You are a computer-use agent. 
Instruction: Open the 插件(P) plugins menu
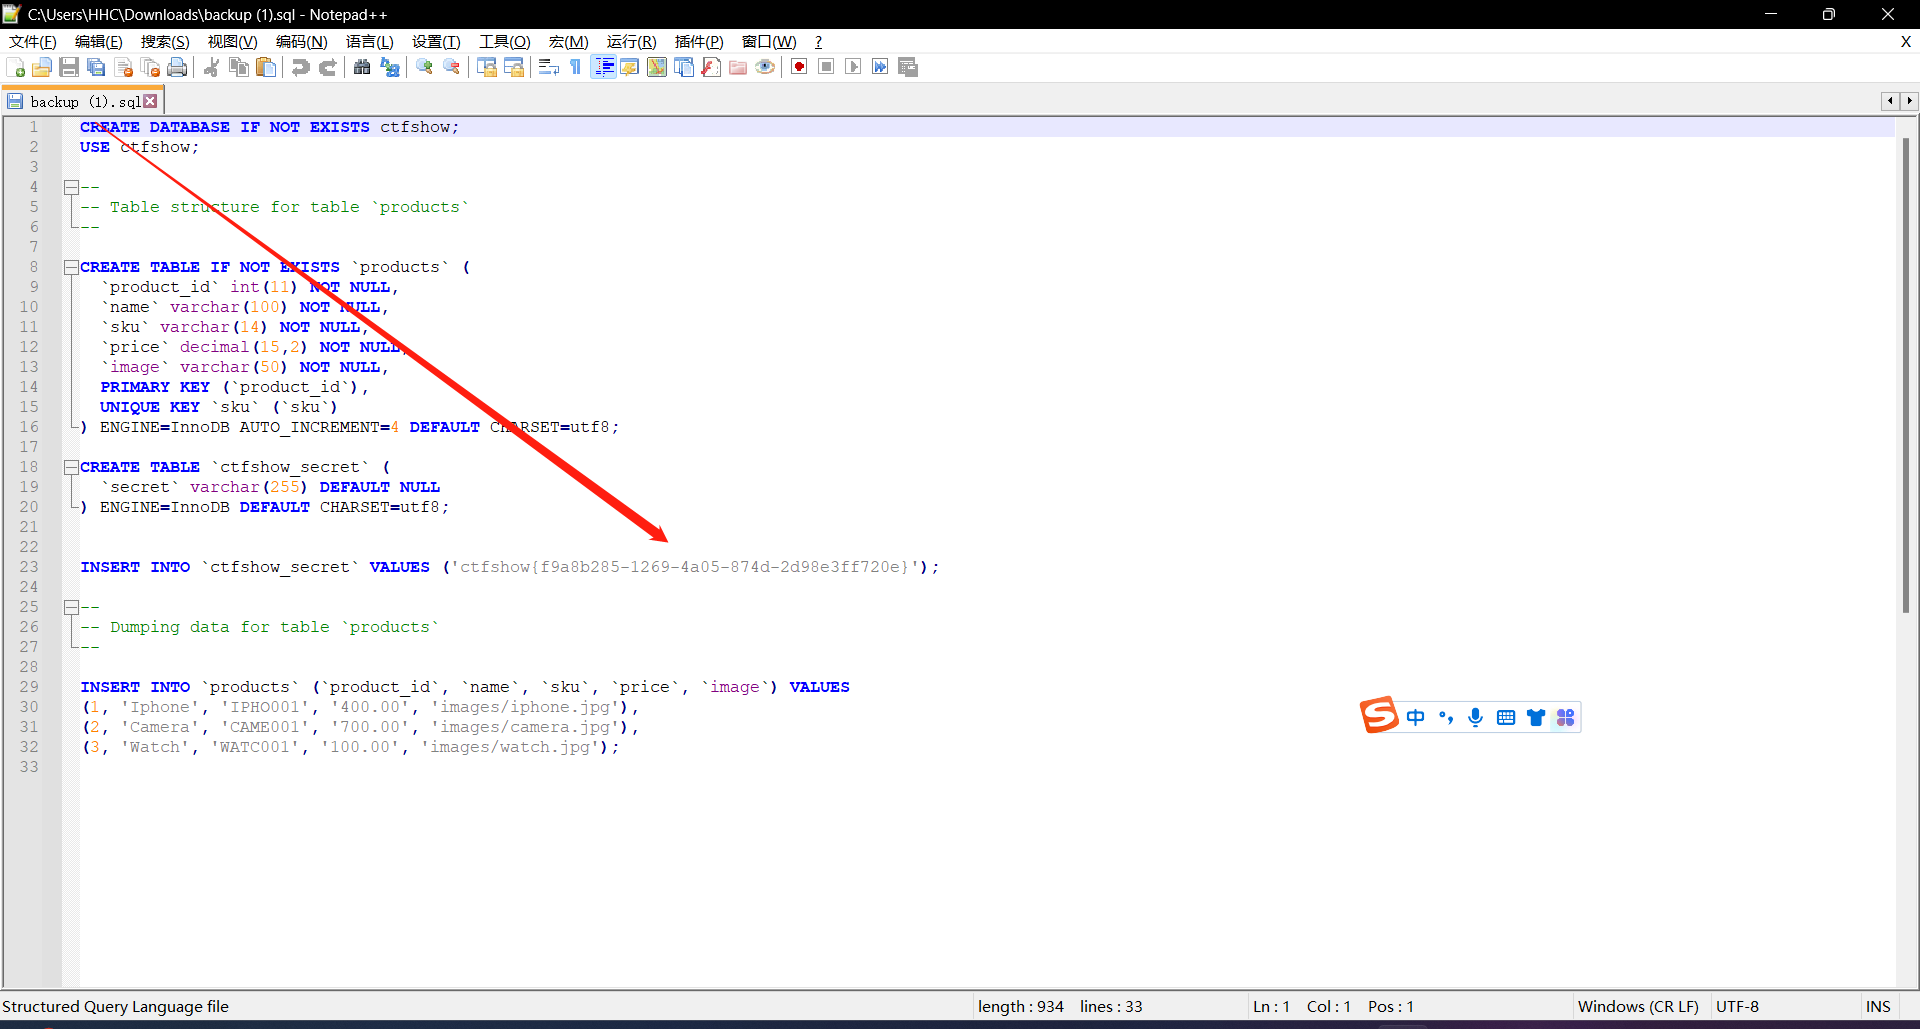(698, 41)
